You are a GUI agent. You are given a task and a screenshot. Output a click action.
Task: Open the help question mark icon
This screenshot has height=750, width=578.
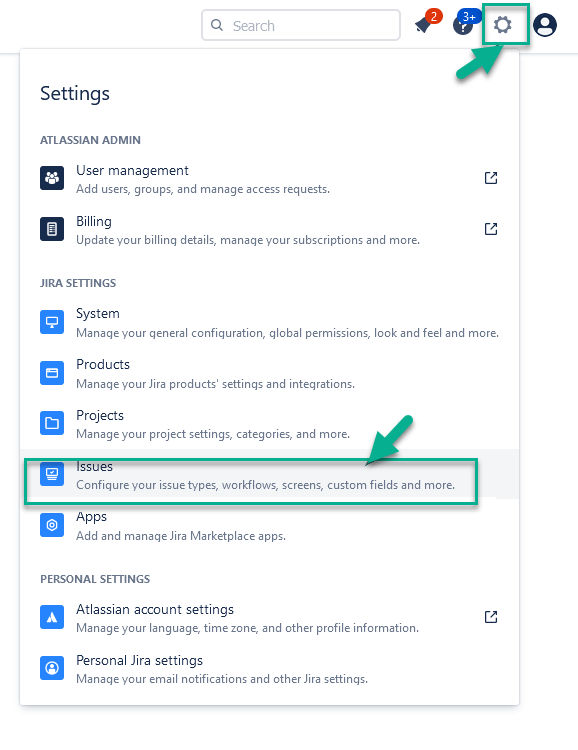coord(463,25)
